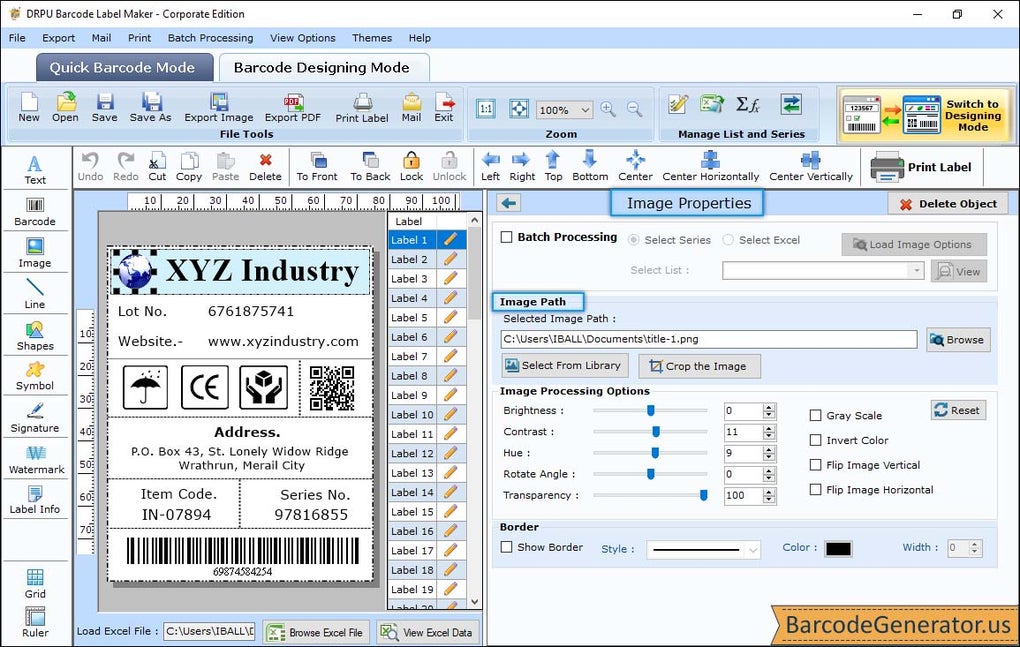Open the Batch Processing menu
Image resolution: width=1020 pixels, height=647 pixels.
tap(210, 38)
